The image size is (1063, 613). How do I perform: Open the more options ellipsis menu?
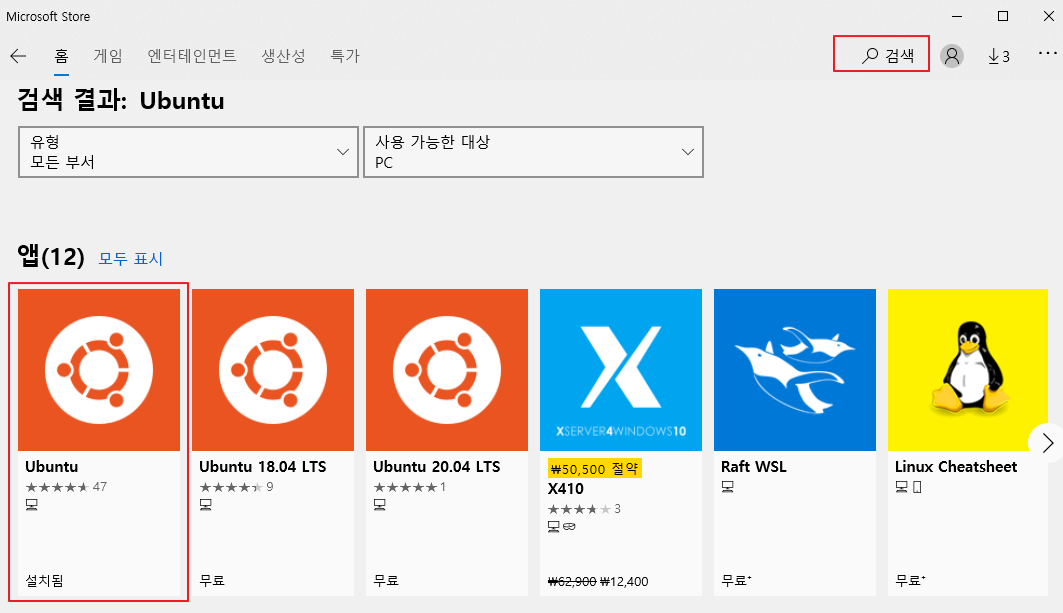pos(1047,53)
